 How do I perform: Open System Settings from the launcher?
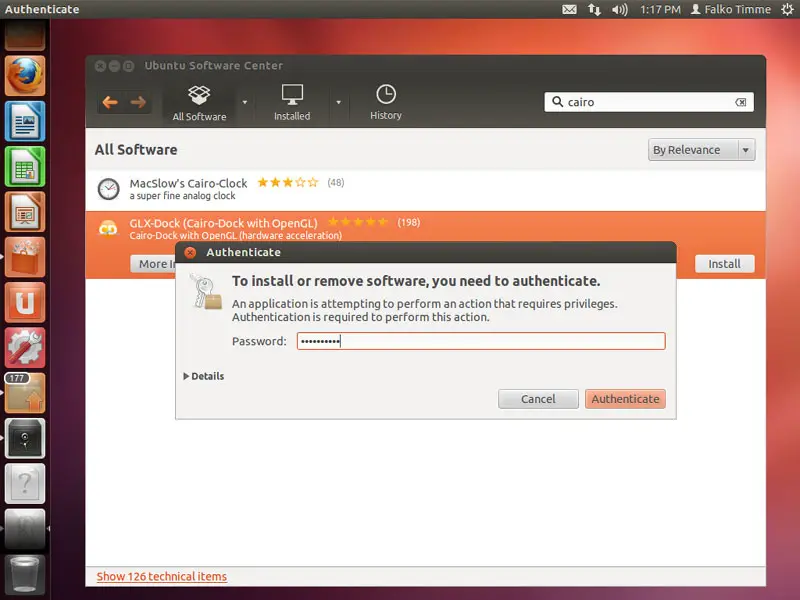tap(25, 347)
